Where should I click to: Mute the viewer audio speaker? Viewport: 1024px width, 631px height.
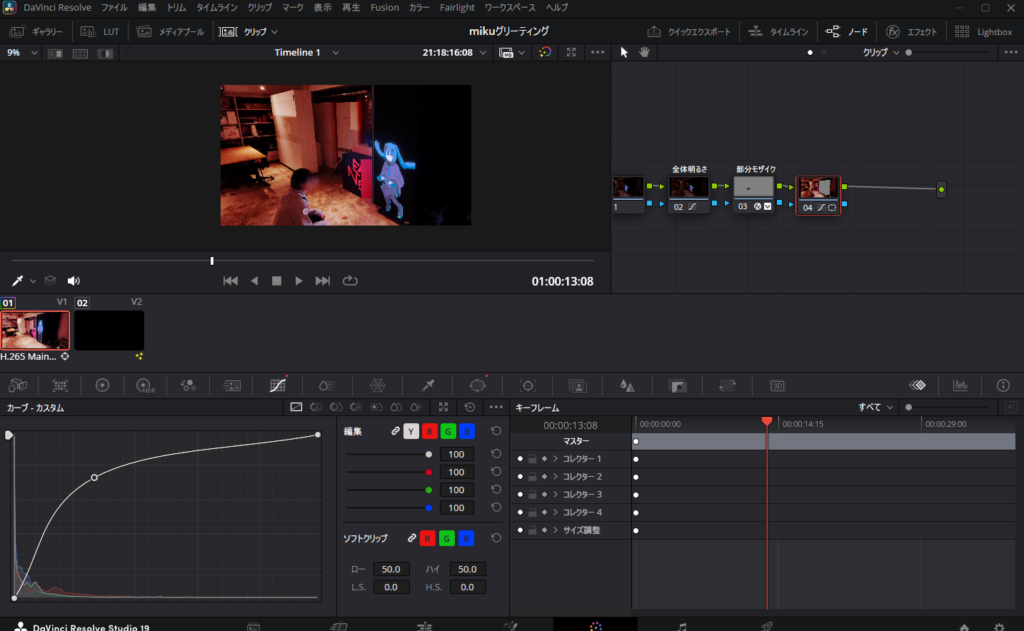(73, 281)
